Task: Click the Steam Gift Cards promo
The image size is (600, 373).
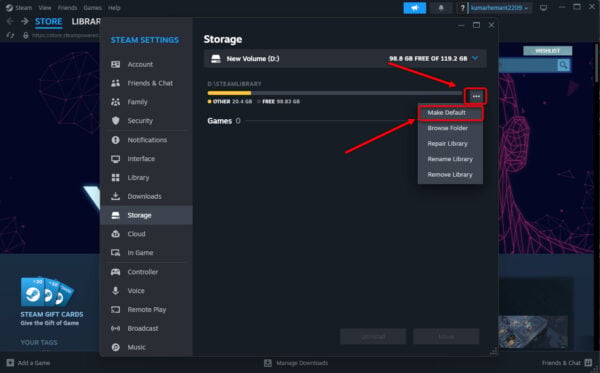Action: (x=51, y=301)
